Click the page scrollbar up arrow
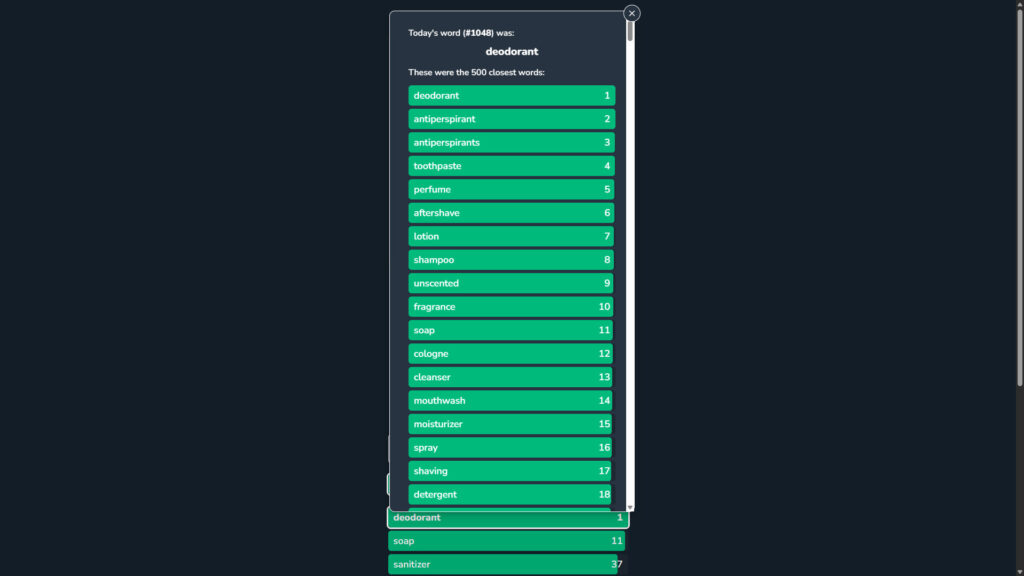This screenshot has height=576, width=1024. click(1019, 4)
